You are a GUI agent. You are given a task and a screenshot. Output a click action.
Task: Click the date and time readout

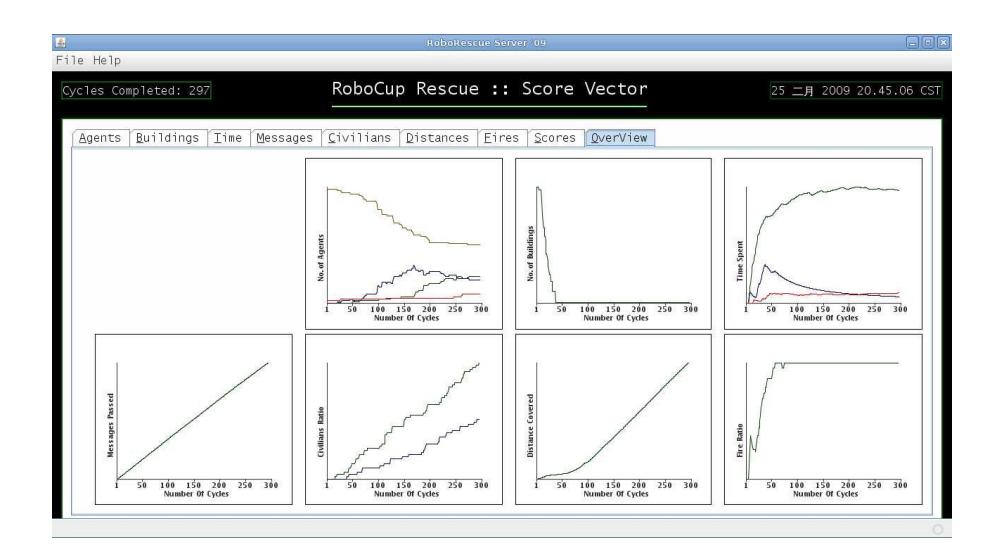856,91
